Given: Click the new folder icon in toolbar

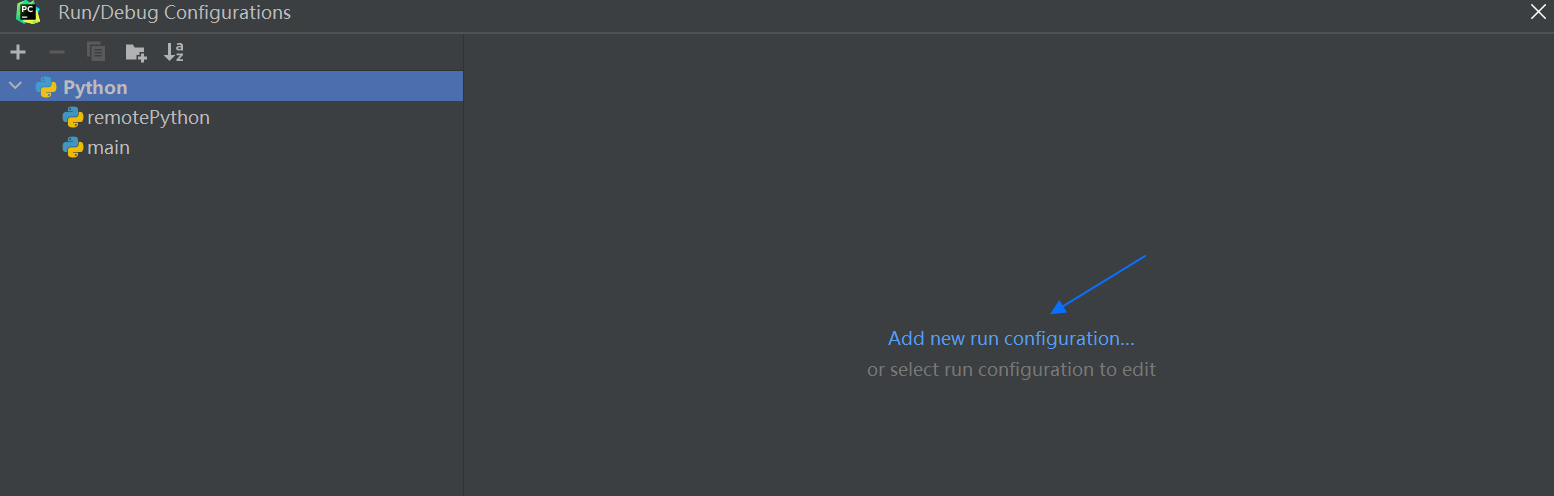Looking at the screenshot, I should (x=136, y=52).
